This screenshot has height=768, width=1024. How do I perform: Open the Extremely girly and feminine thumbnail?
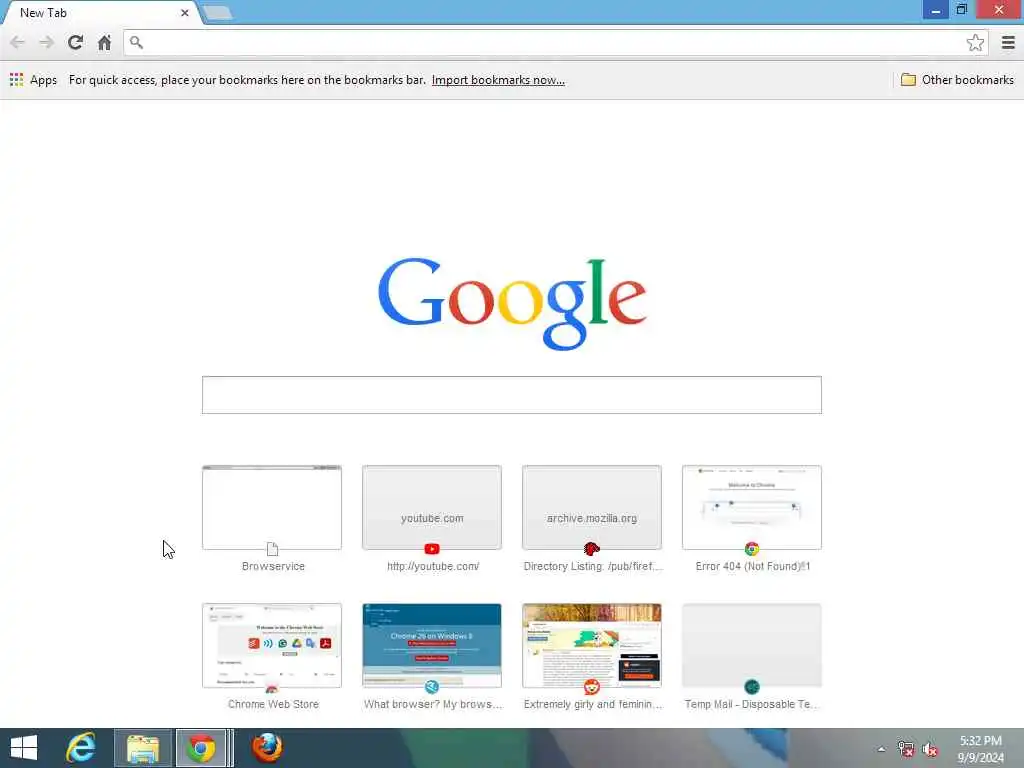[x=592, y=645]
